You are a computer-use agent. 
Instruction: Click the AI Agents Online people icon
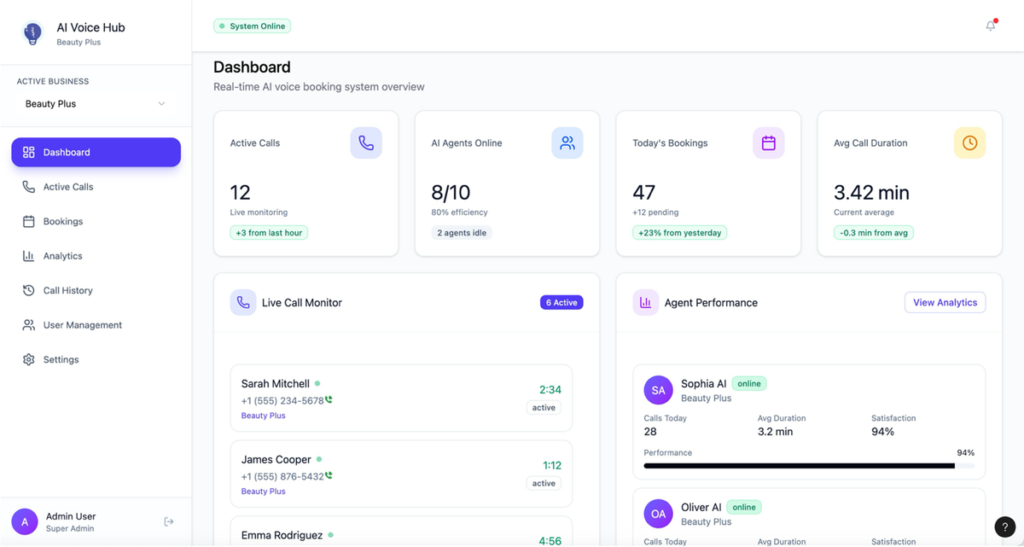pyautogui.click(x=567, y=143)
